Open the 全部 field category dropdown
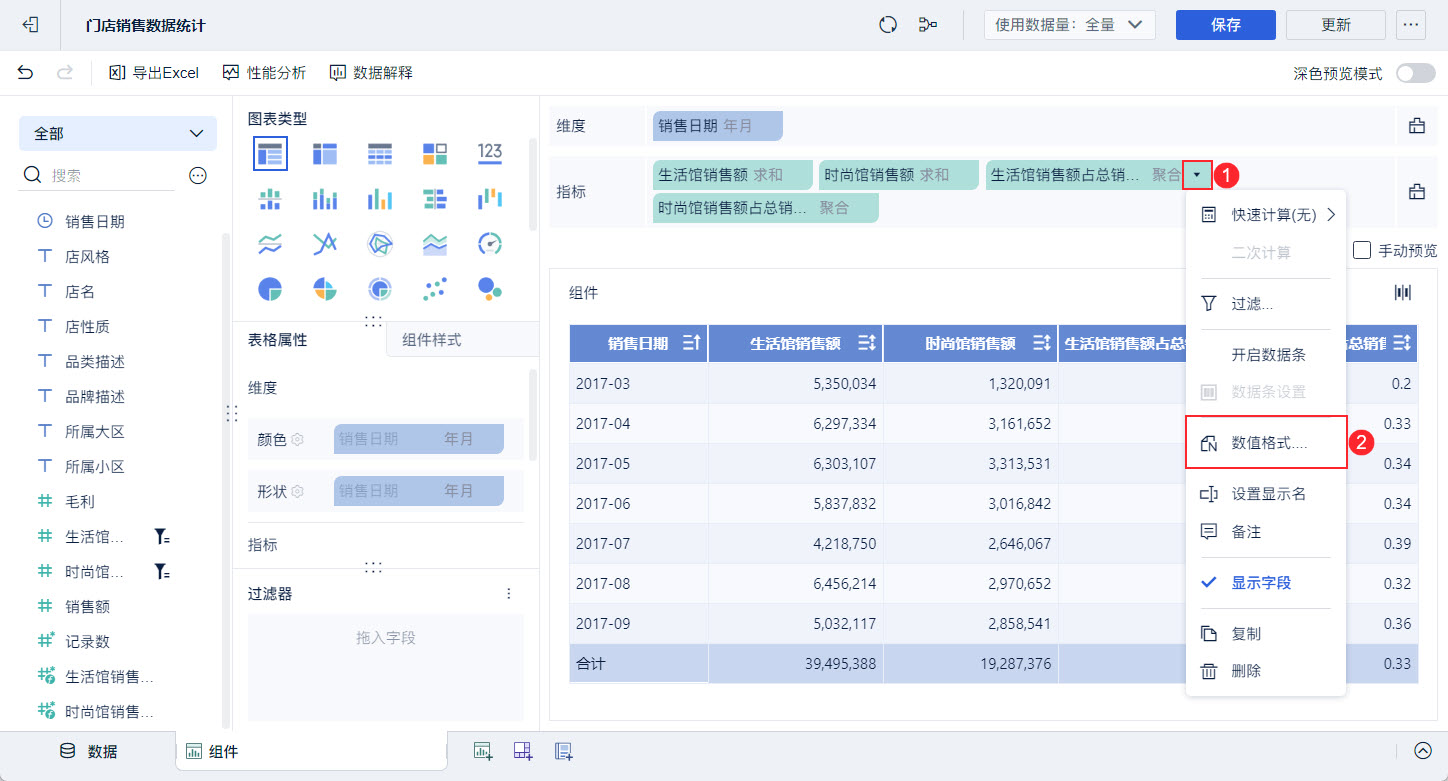Image resolution: width=1448 pixels, height=781 pixels. [x=118, y=133]
